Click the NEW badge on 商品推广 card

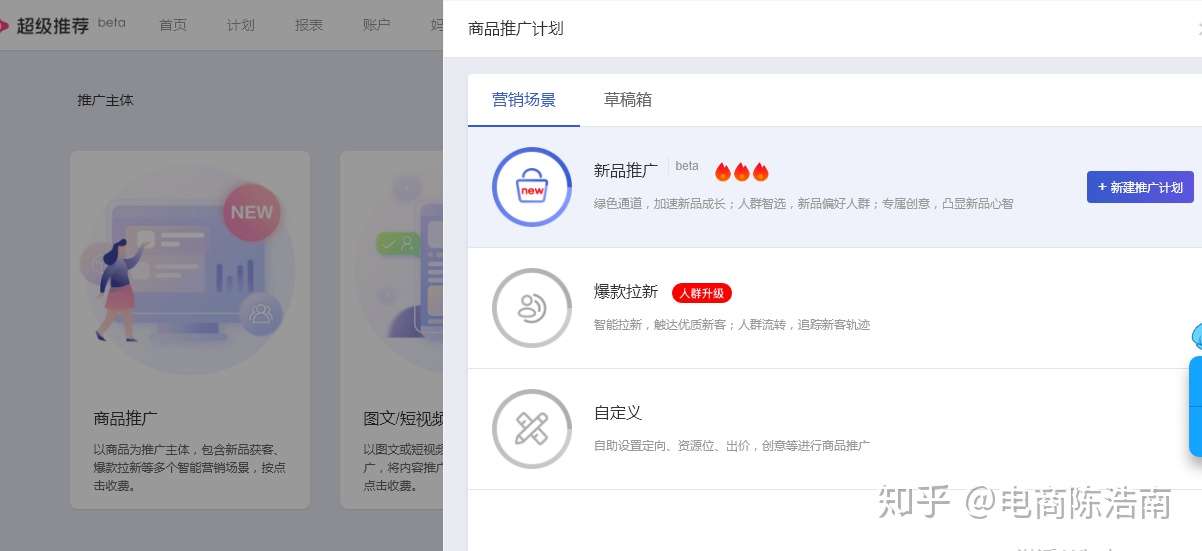click(252, 212)
